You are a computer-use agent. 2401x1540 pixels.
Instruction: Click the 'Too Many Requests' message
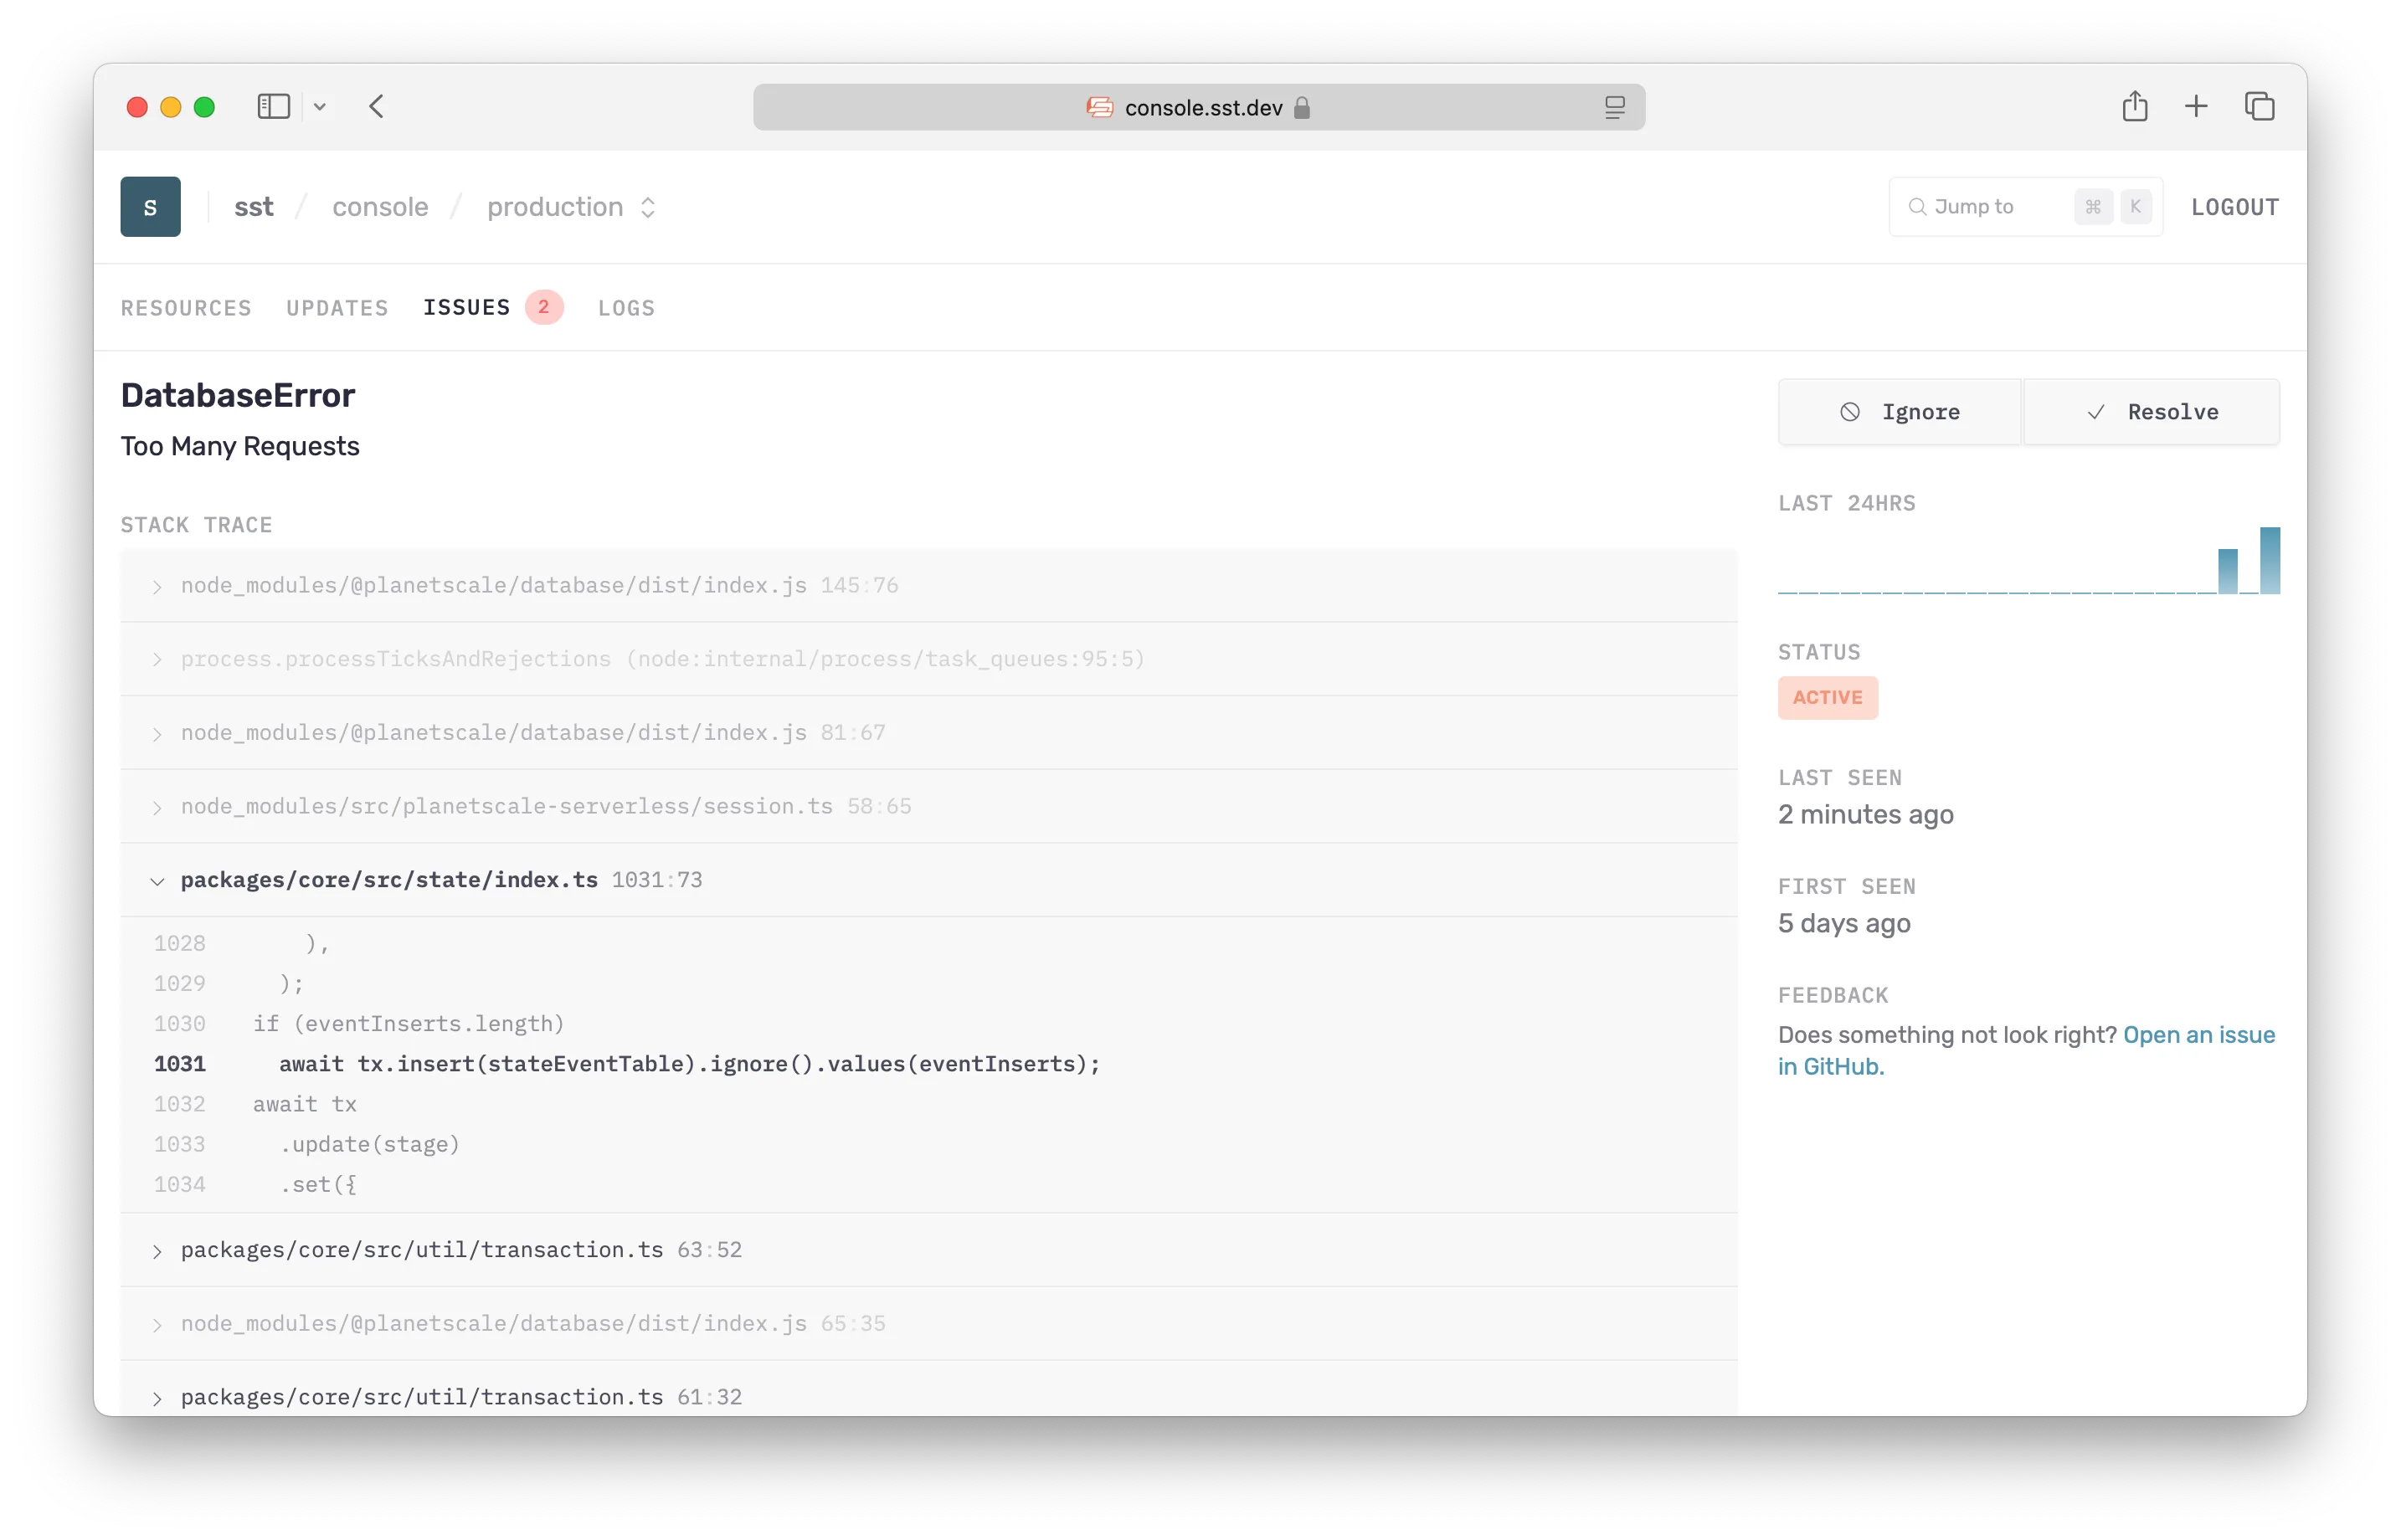[x=240, y=446]
